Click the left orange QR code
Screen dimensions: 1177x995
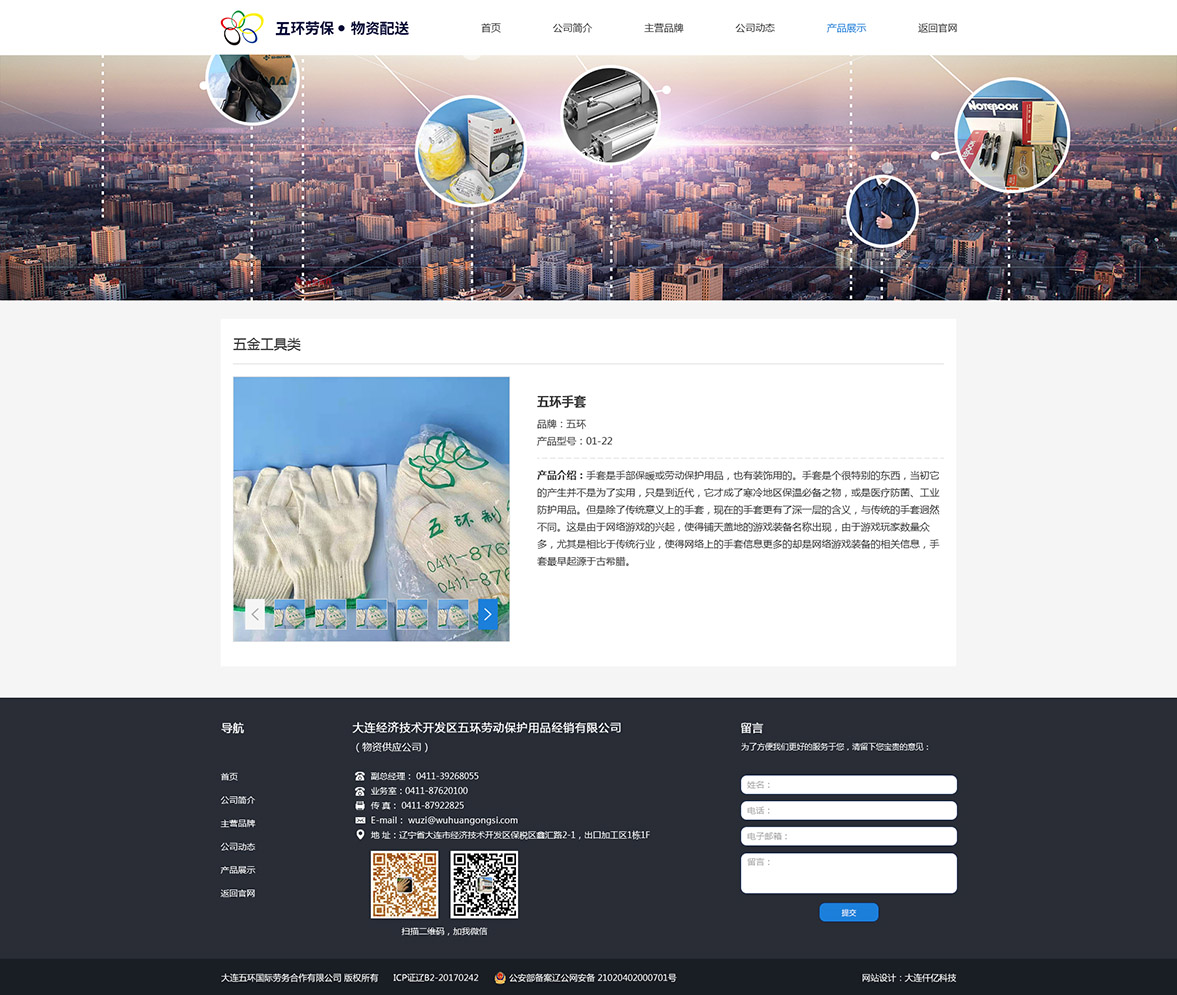pyautogui.click(x=404, y=885)
